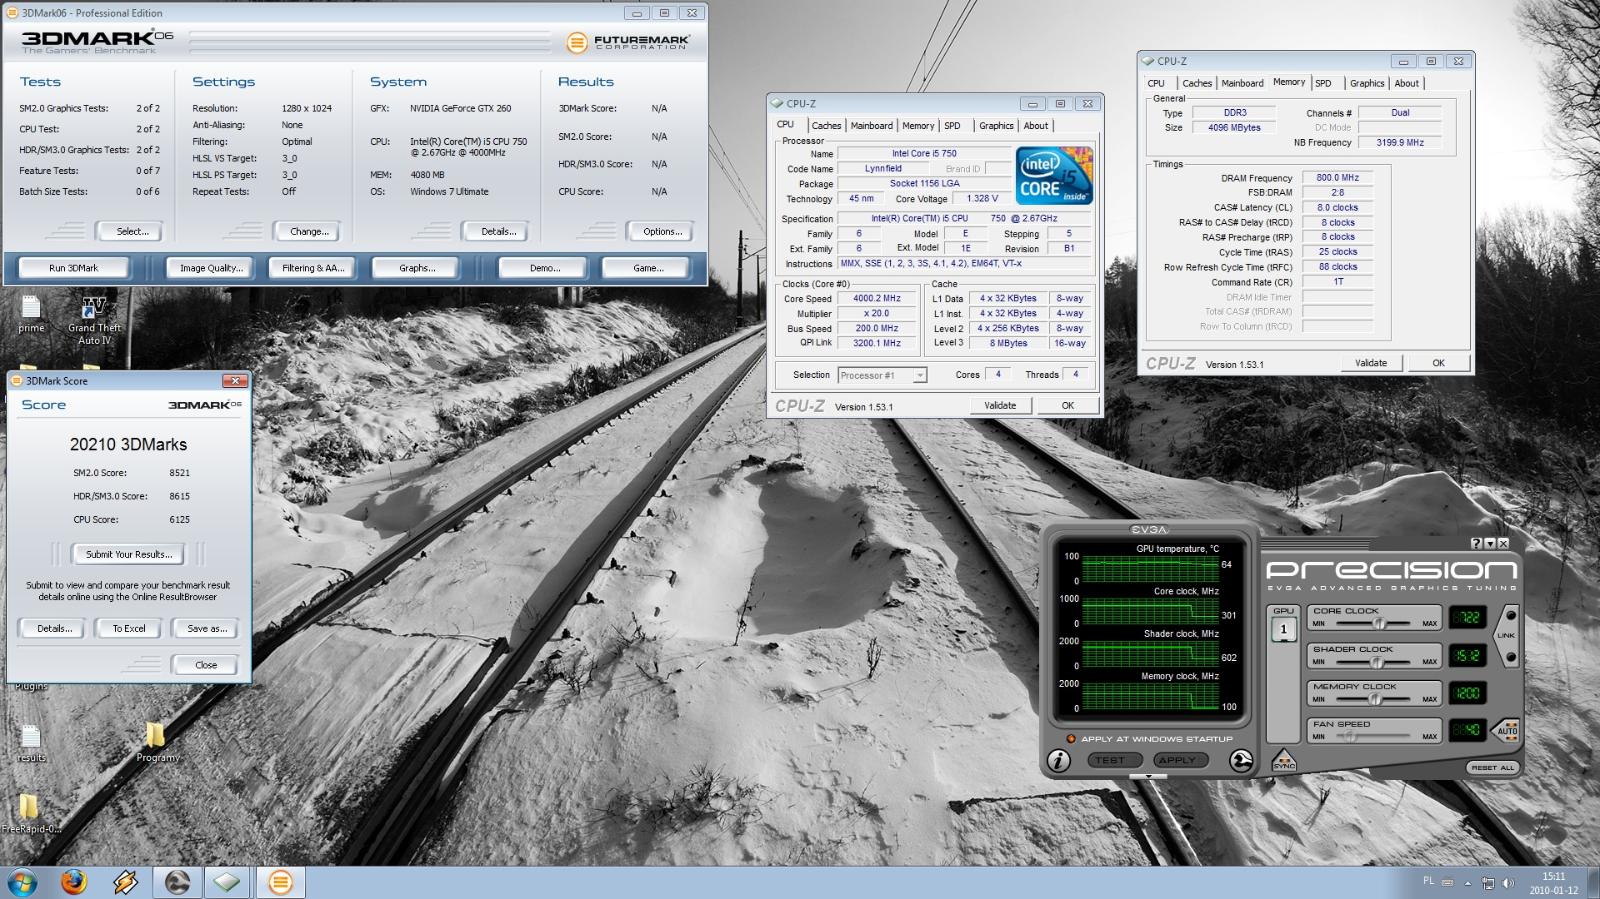
Task: Adjust the Shader Clock slider
Action: point(1377,661)
